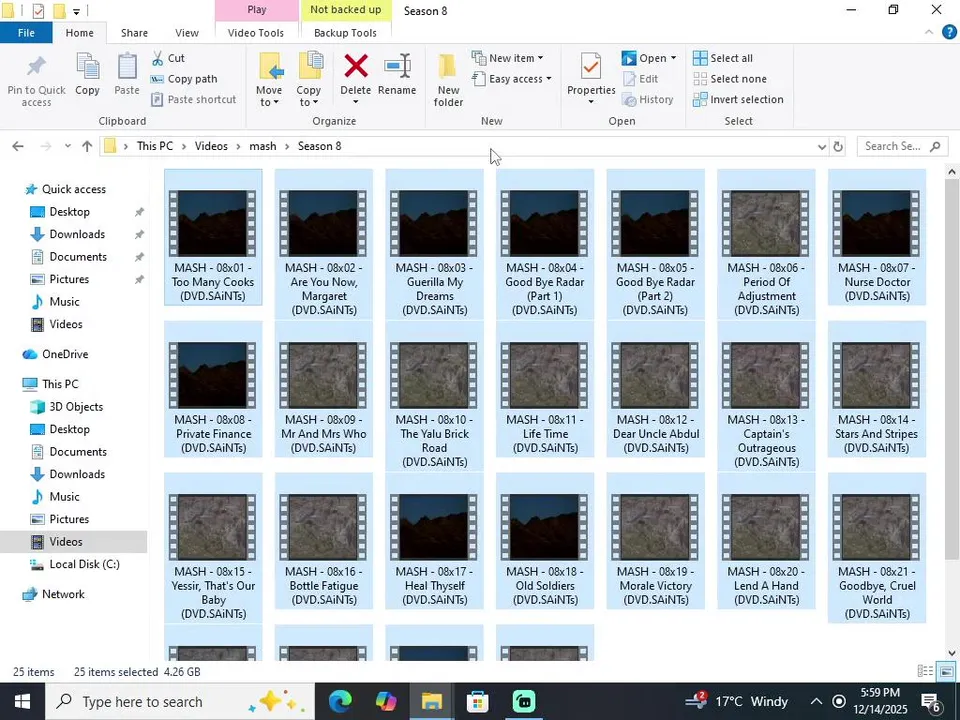Screen dimensions: 960x720
Task: Click scroll down arrow in file list
Action: point(951,653)
